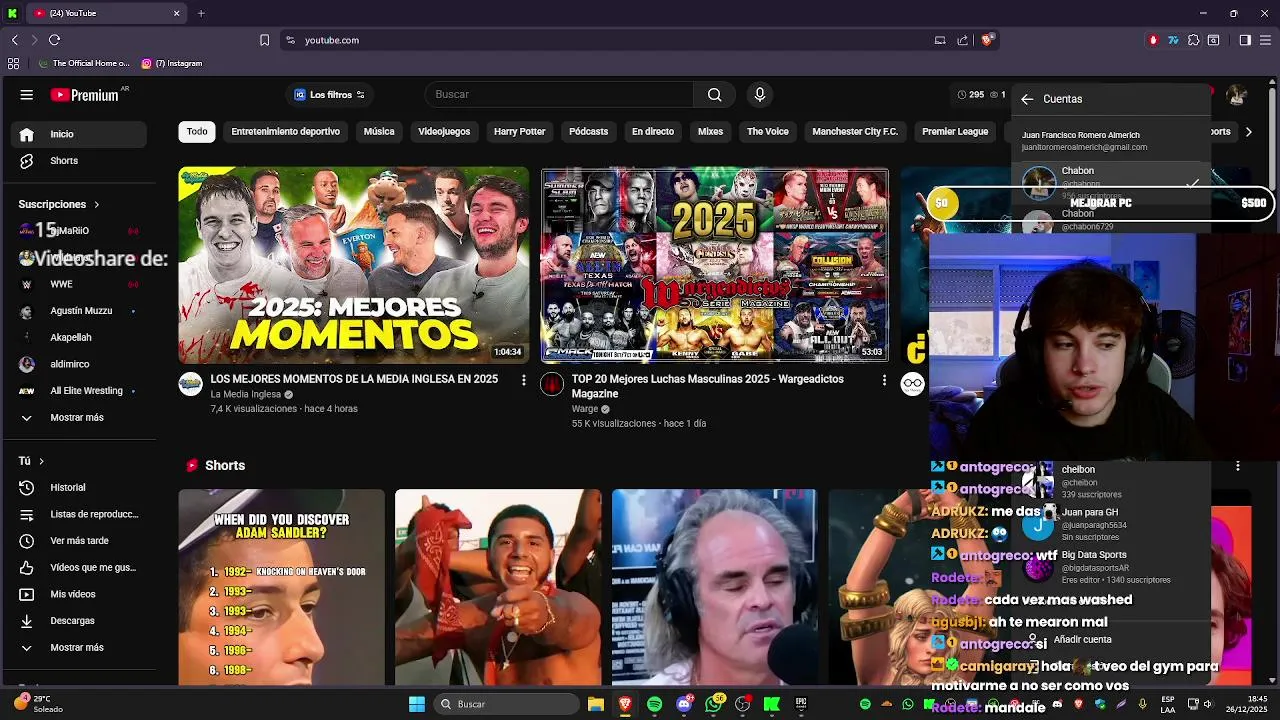This screenshot has width=1280, height=720.
Task: Open Discord from the taskbar
Action: [684, 704]
